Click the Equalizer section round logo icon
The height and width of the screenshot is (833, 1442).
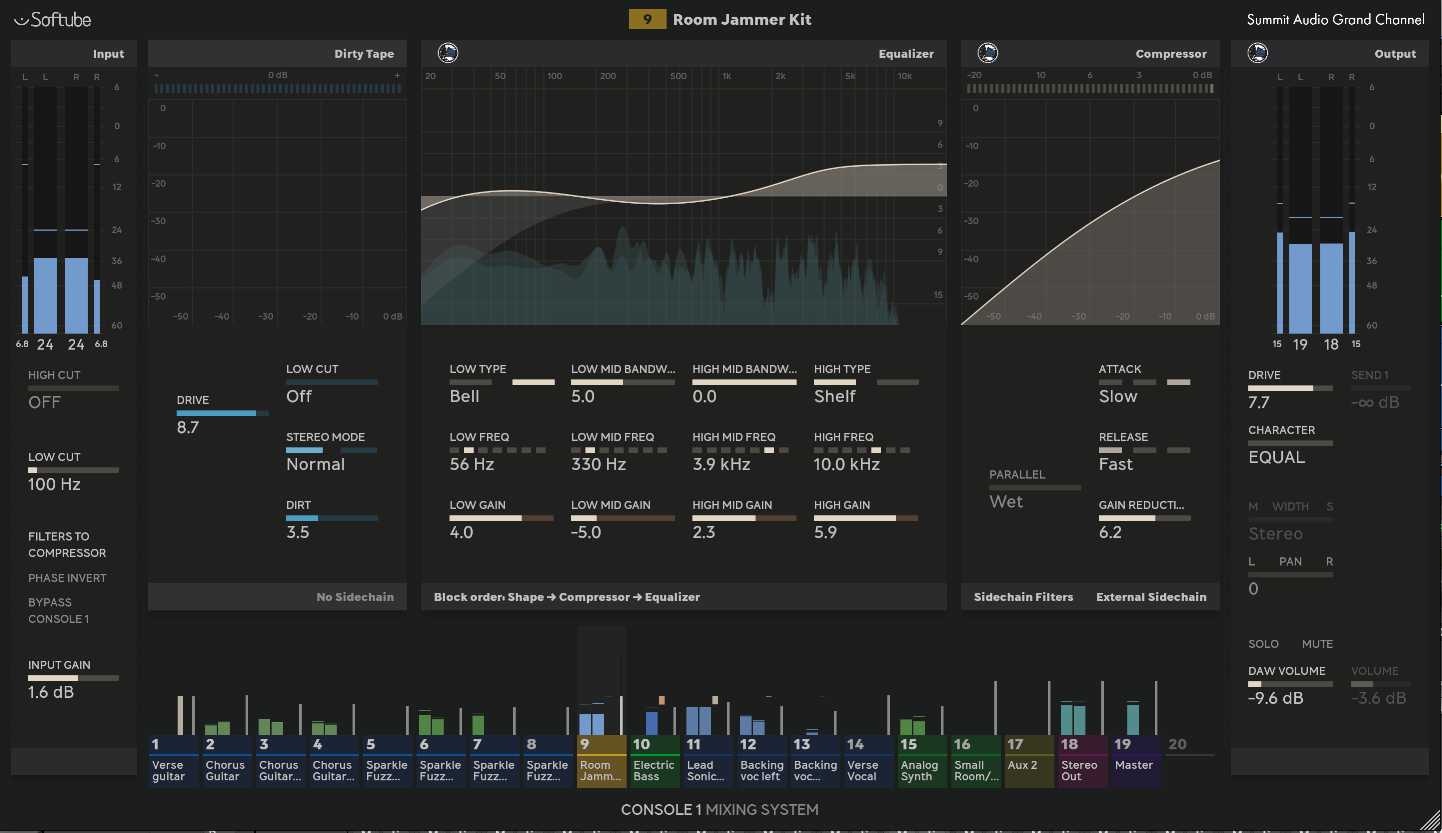pos(448,53)
